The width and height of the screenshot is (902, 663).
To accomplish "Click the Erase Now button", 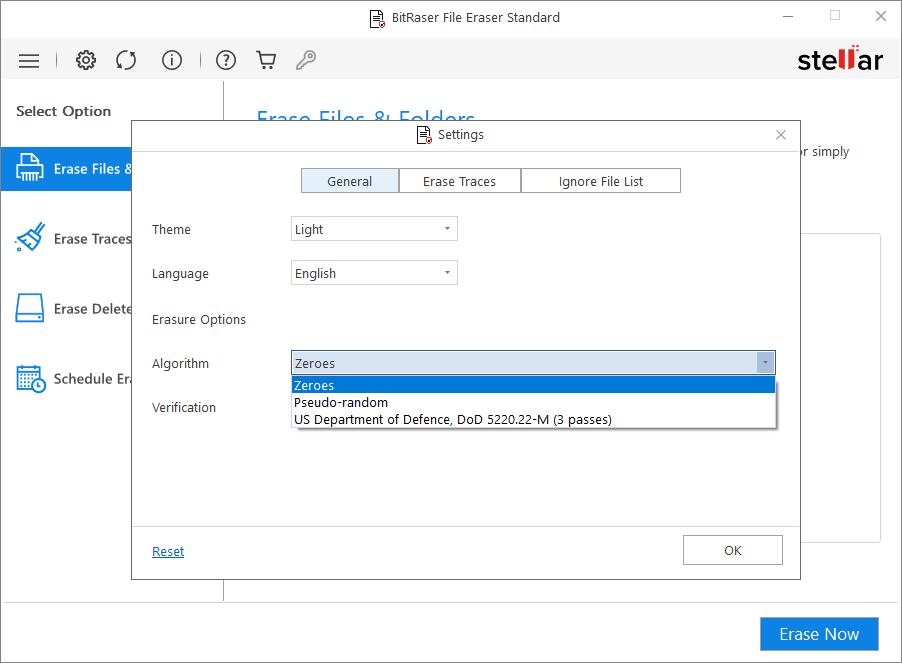I will 819,634.
